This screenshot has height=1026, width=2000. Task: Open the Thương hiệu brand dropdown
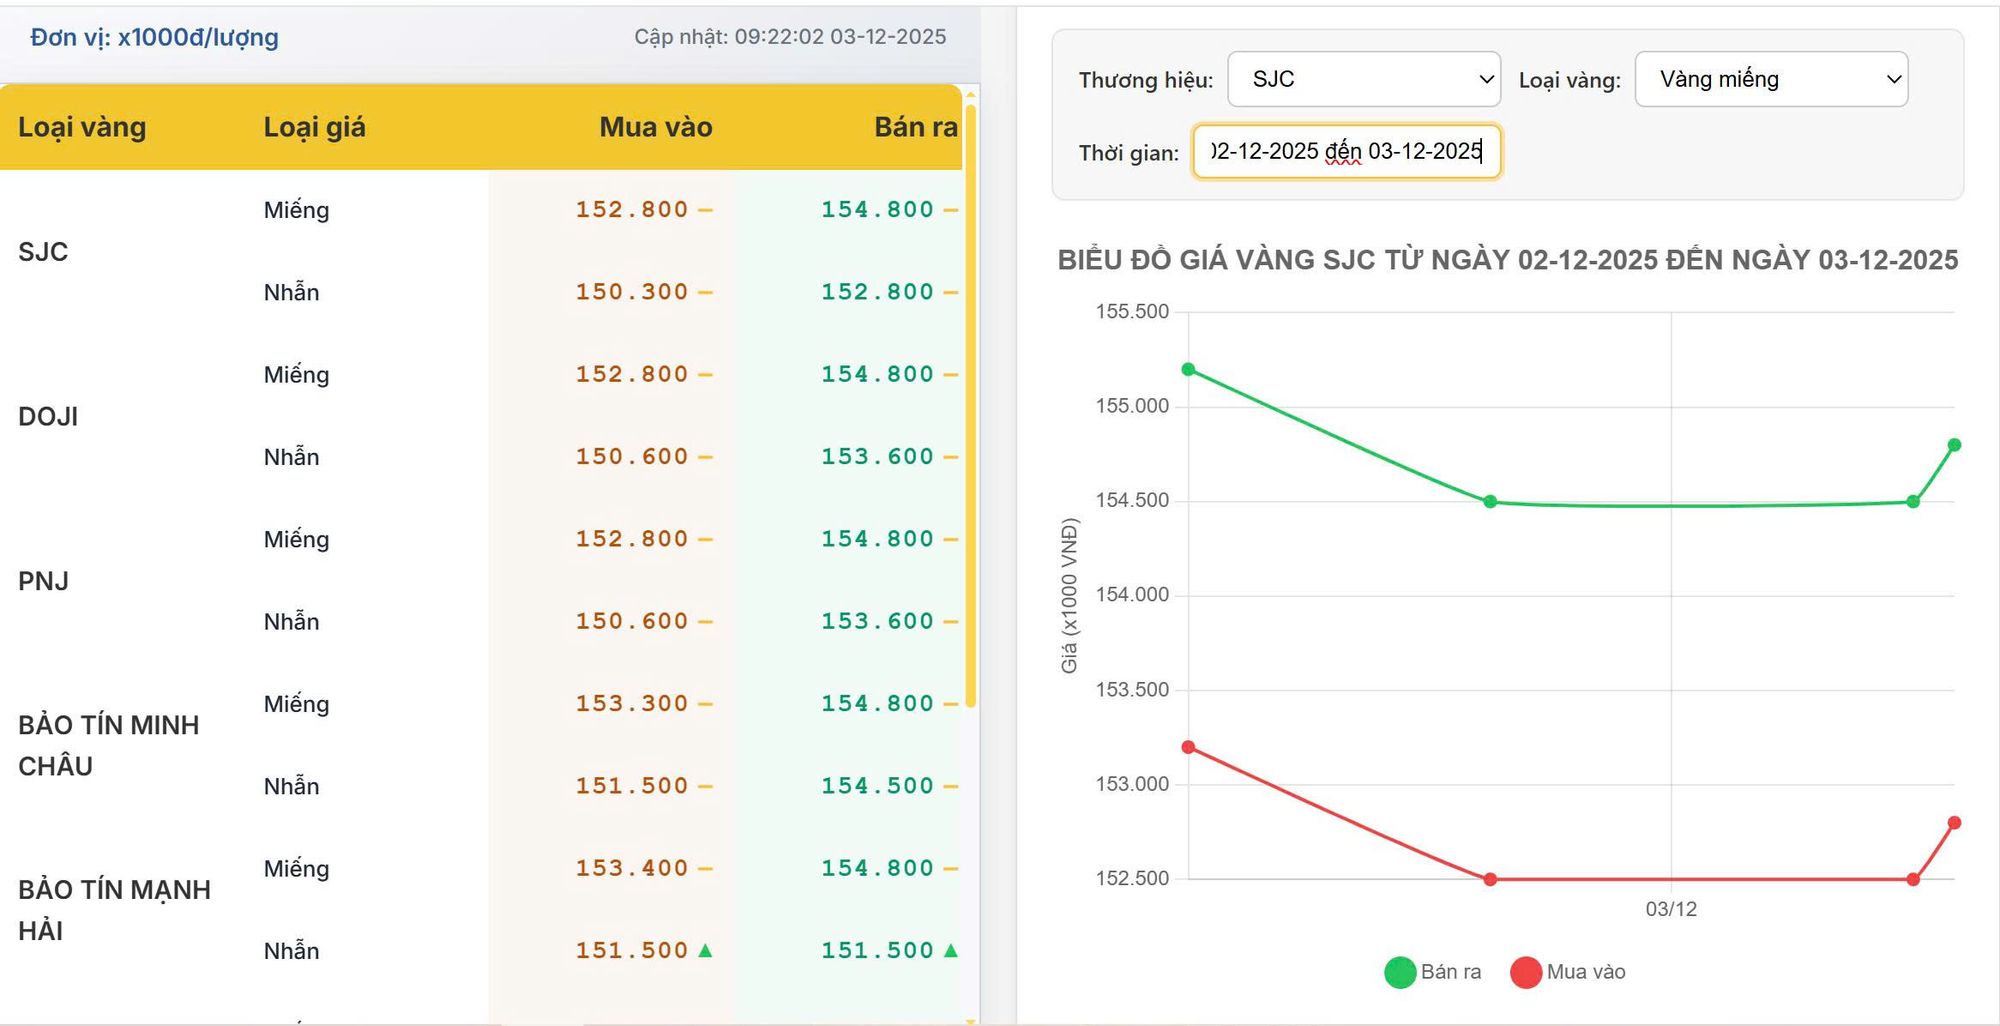pyautogui.click(x=1364, y=79)
